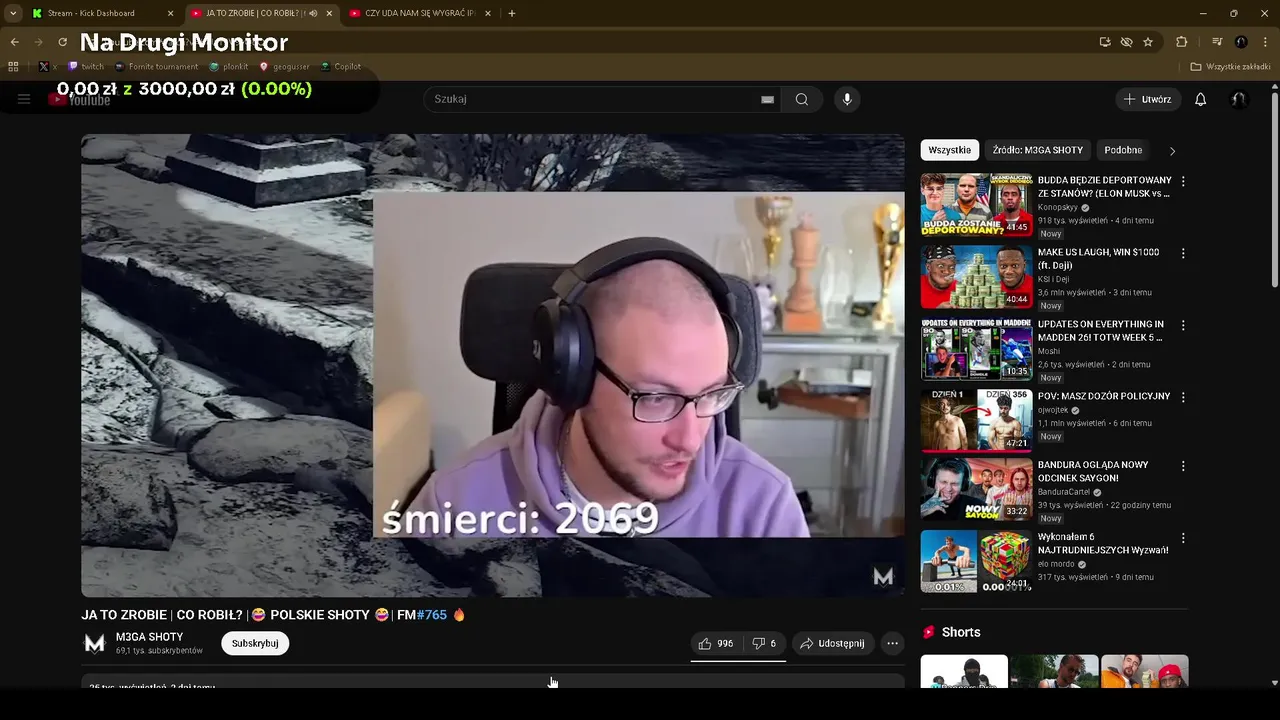Click the video player
The image size is (1280, 720).
(493, 366)
